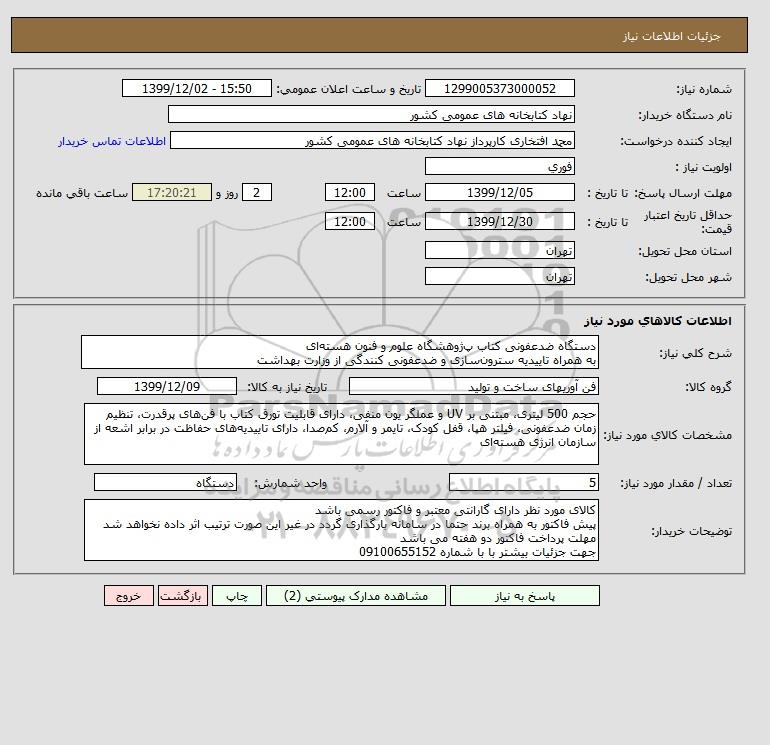Screen dimensions: 770x745
Task: Open اطلاعات تماس خریدار link
Action: coord(112,141)
